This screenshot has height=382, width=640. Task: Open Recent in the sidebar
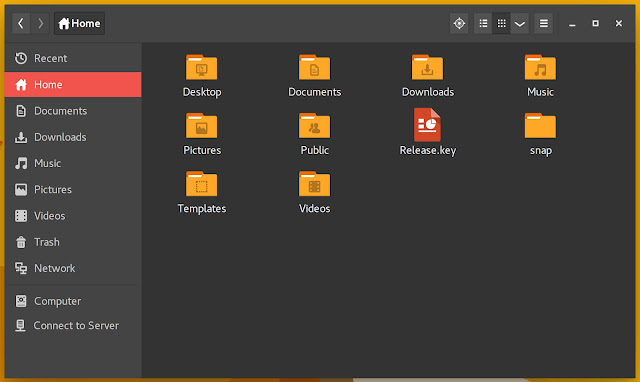tap(73, 58)
